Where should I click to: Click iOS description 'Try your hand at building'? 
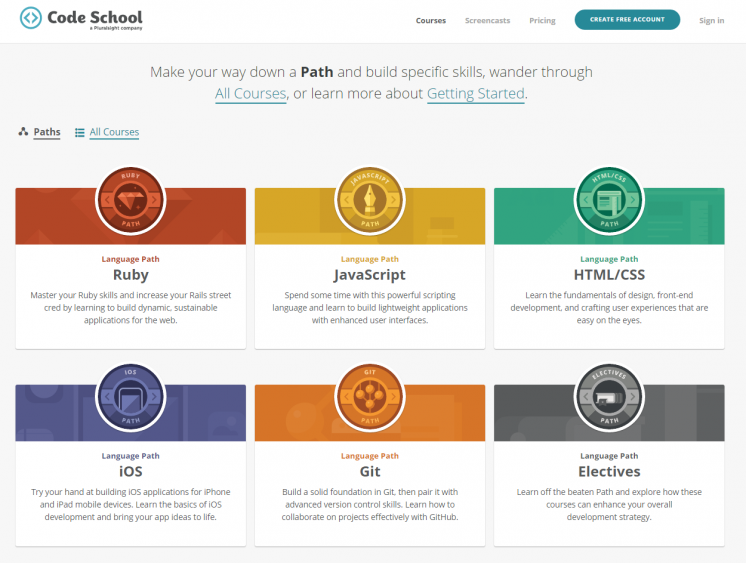(x=131, y=504)
